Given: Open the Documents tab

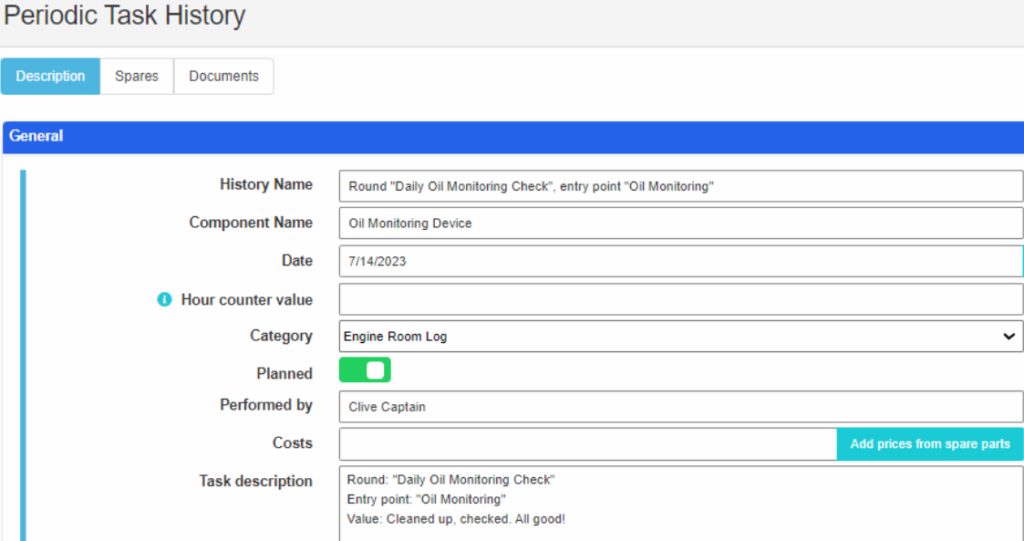Looking at the screenshot, I should [x=223, y=76].
